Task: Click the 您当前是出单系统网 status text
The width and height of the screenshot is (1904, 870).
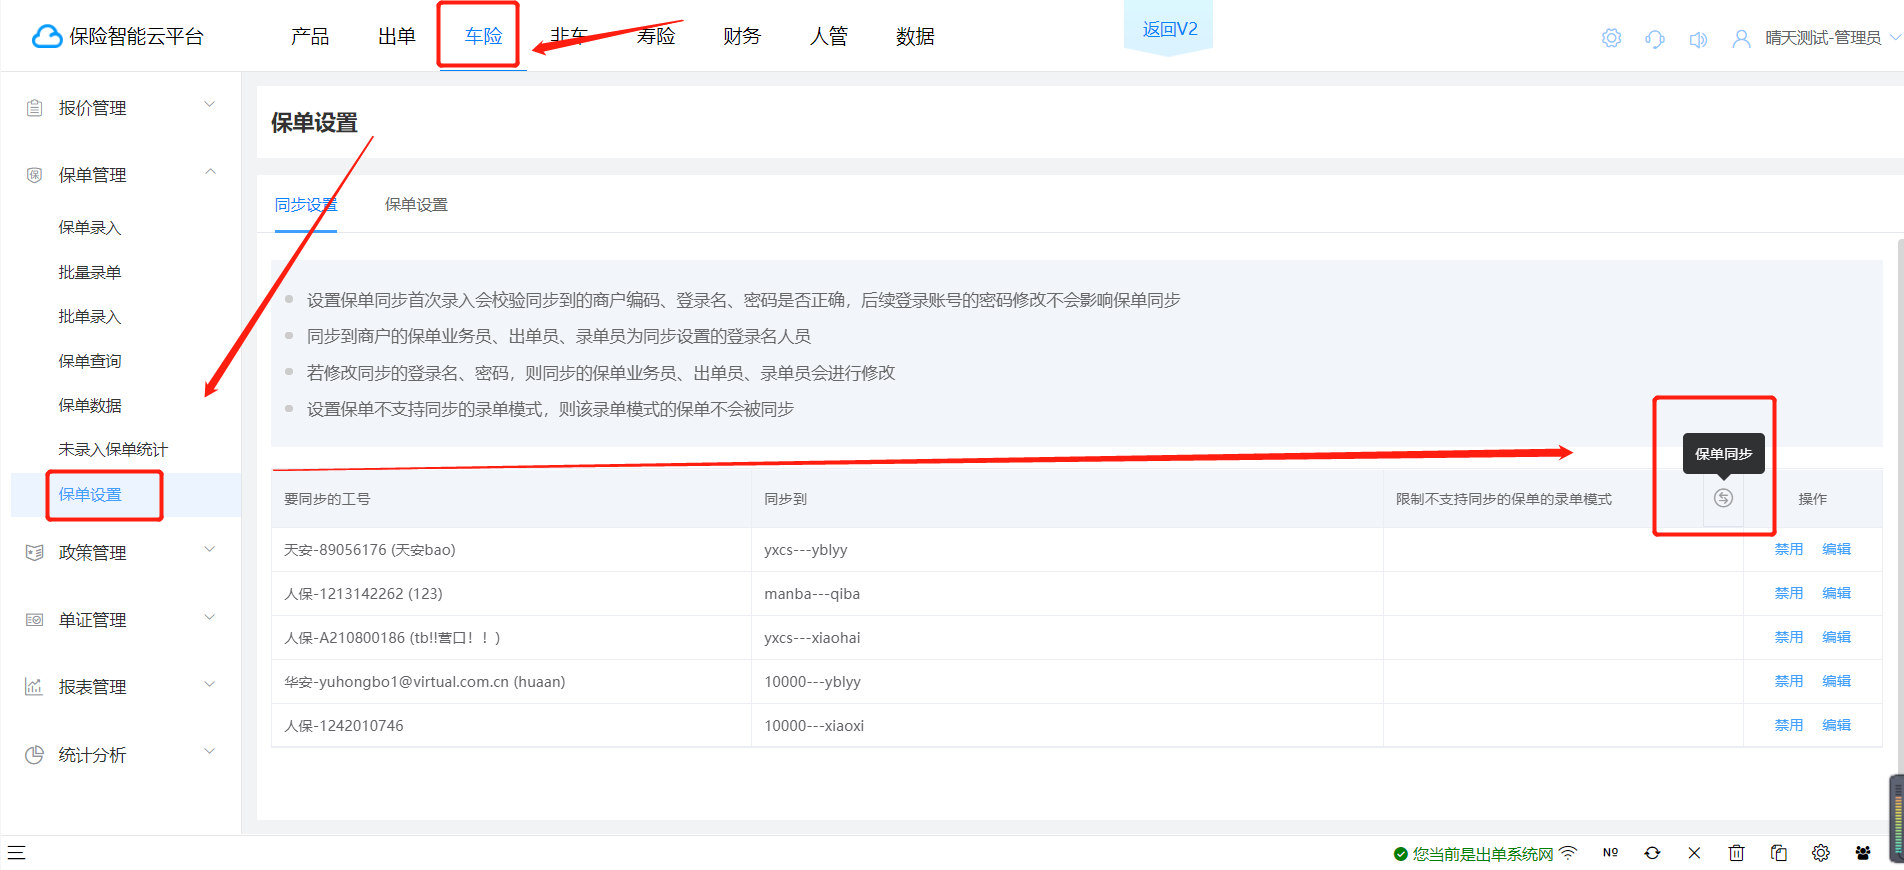Action: (x=1483, y=854)
